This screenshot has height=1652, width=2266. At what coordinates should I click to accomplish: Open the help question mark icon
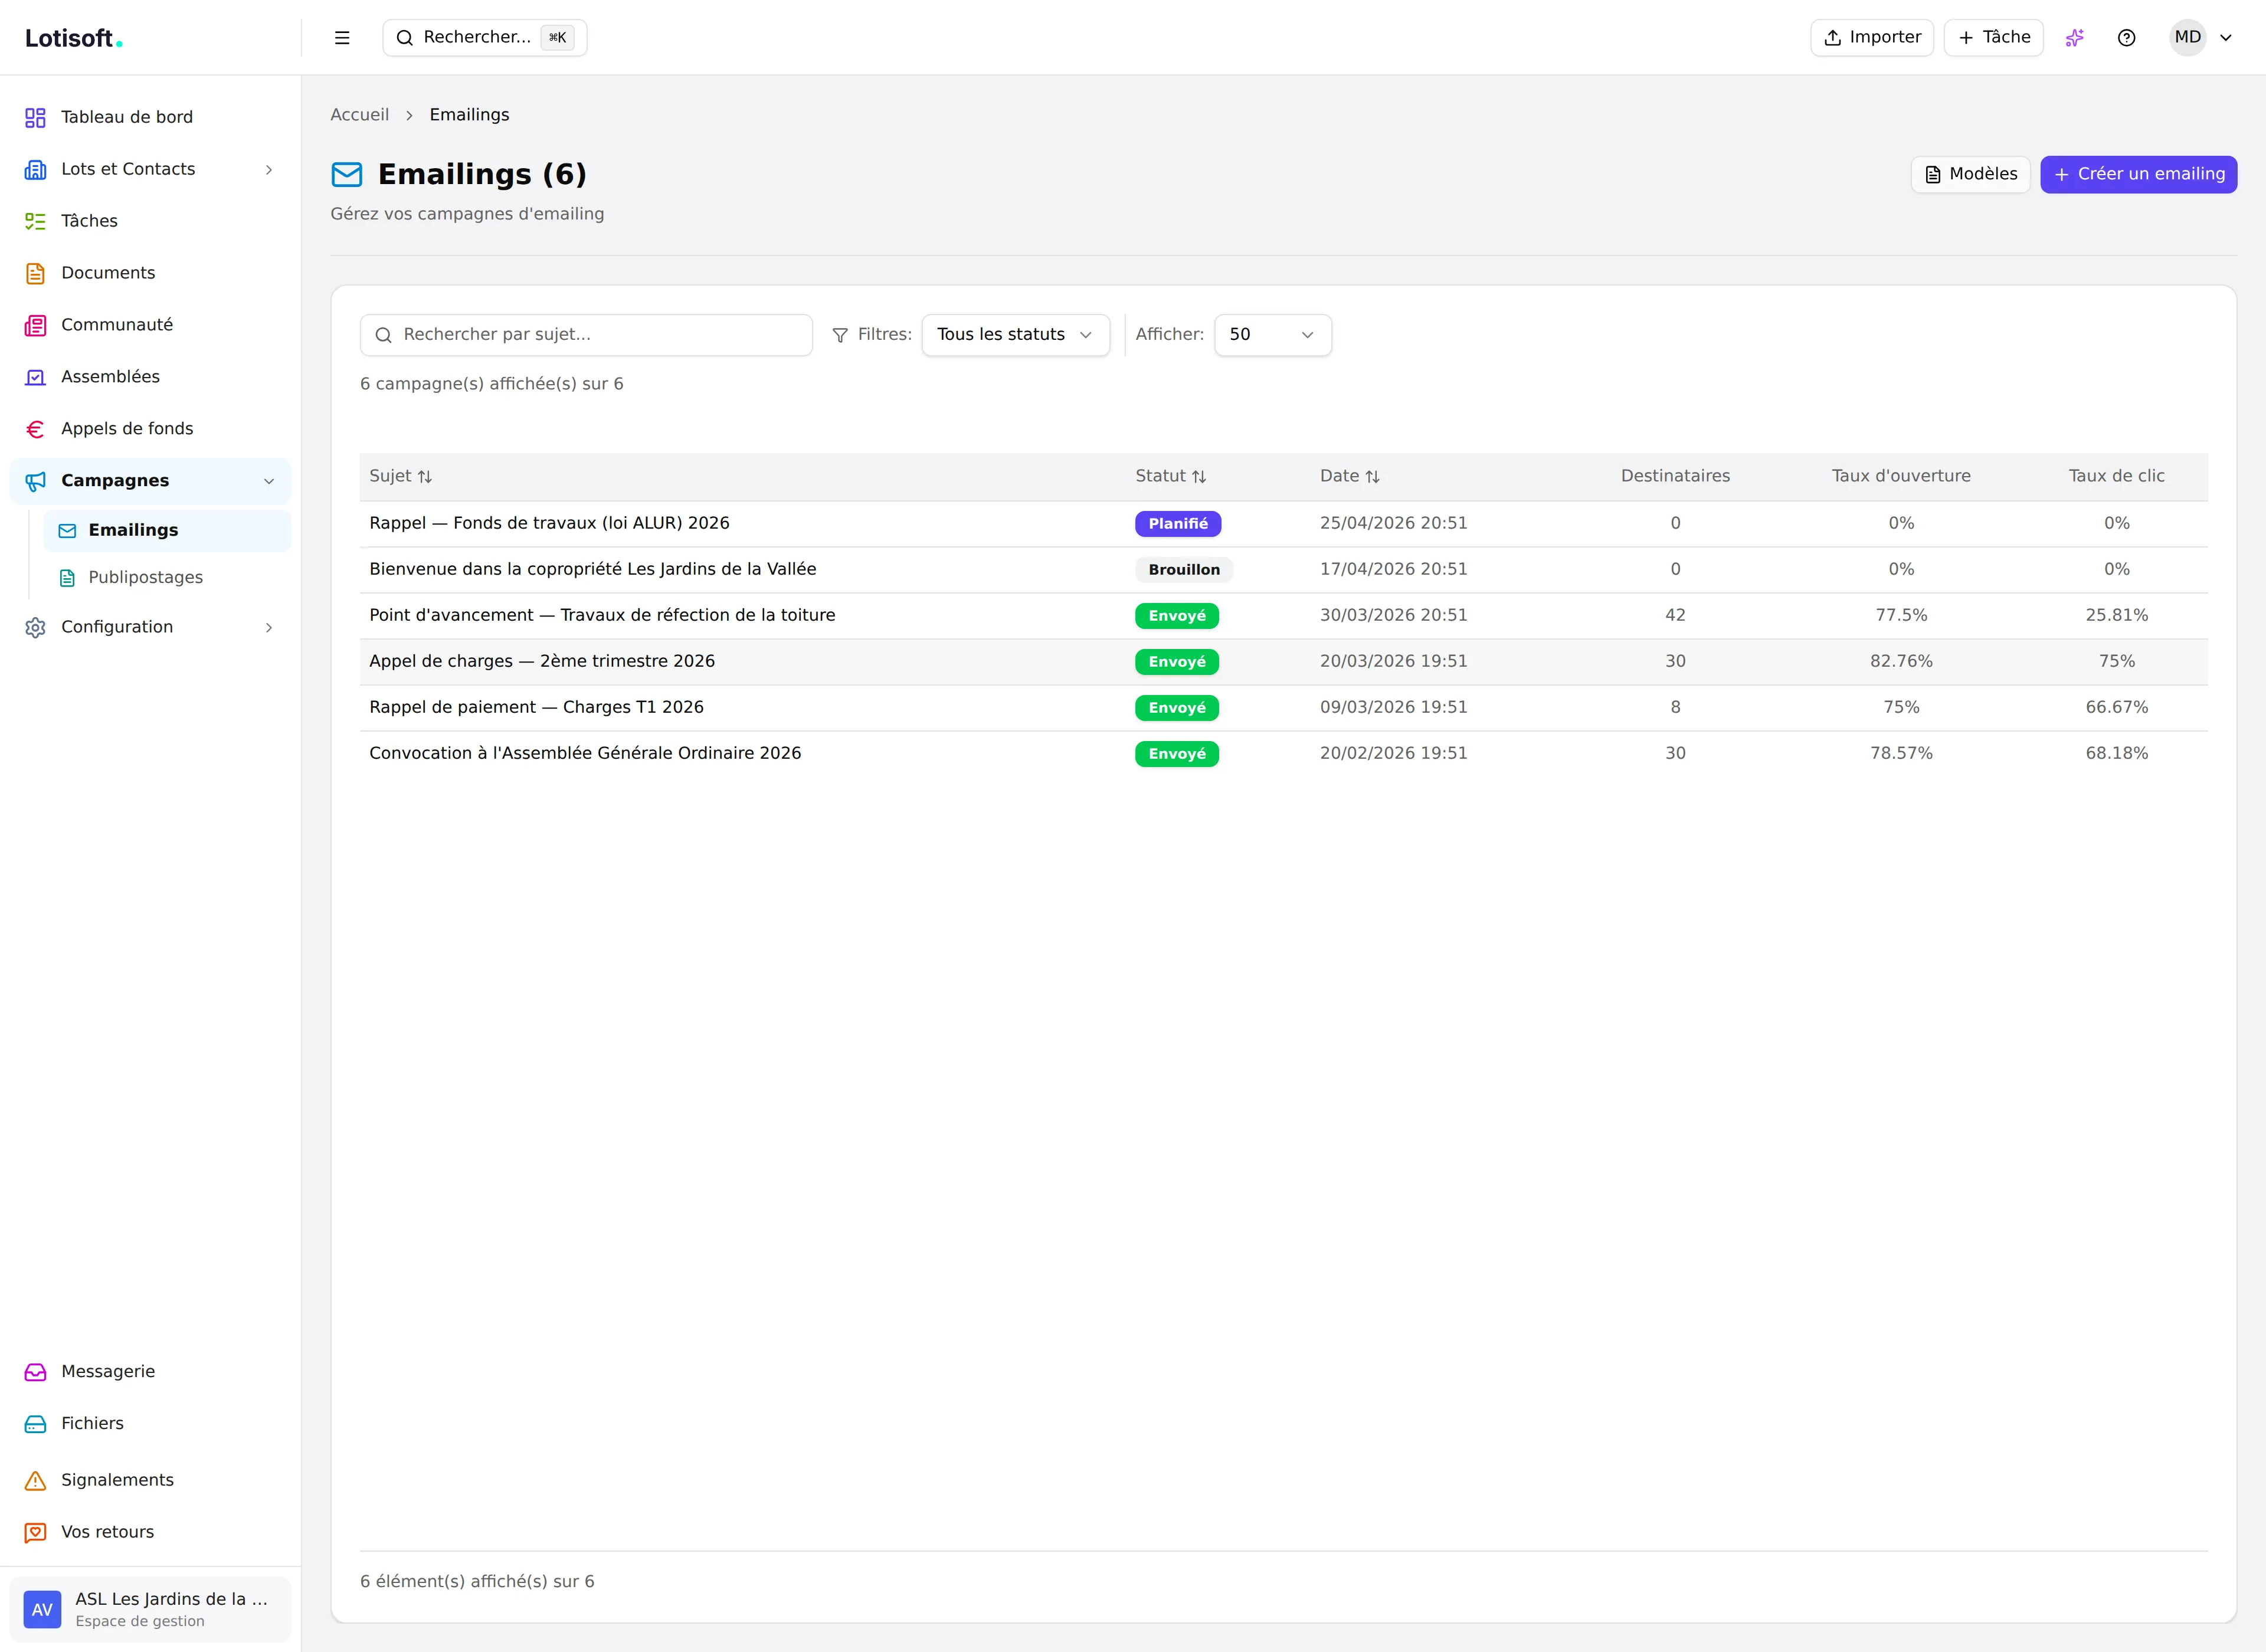click(2127, 38)
